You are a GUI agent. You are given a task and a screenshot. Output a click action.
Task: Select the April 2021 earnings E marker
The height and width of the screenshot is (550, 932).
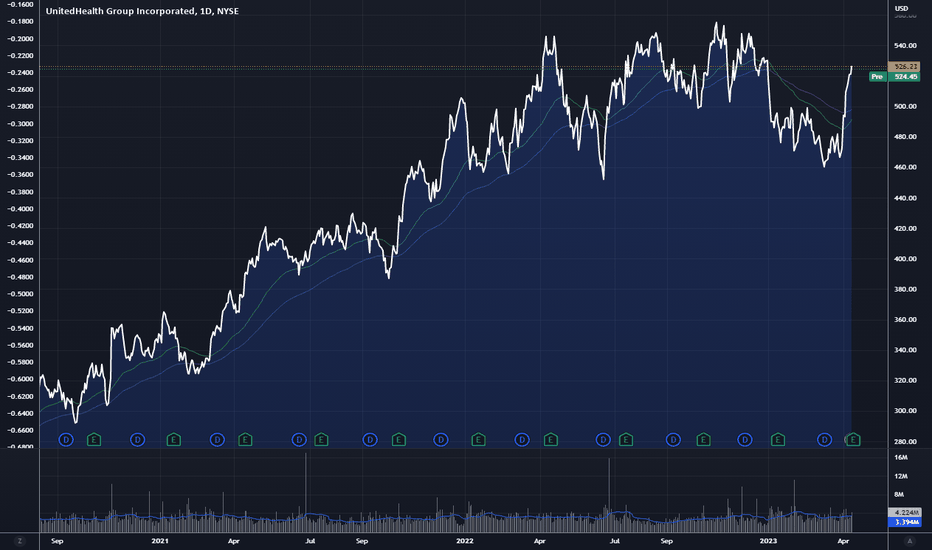(245, 440)
